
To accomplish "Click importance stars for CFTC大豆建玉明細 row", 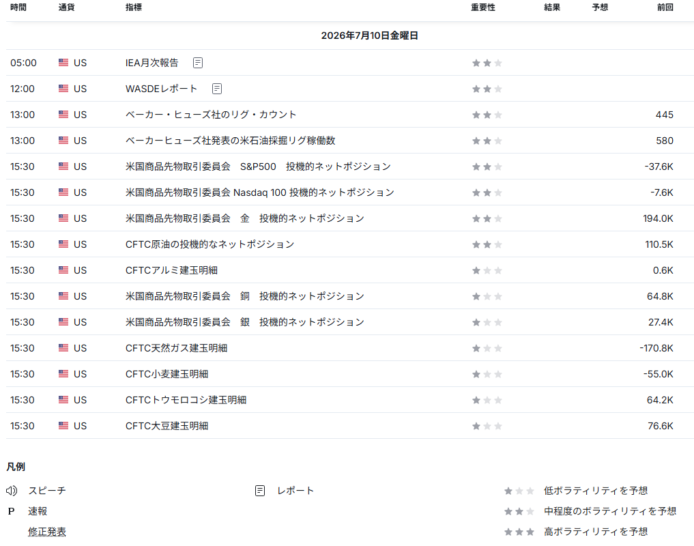I will [x=487, y=426].
